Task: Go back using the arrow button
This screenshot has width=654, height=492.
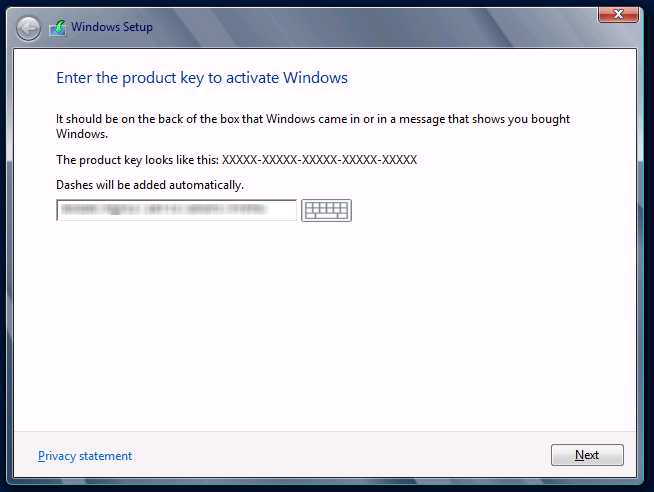Action: tap(29, 27)
